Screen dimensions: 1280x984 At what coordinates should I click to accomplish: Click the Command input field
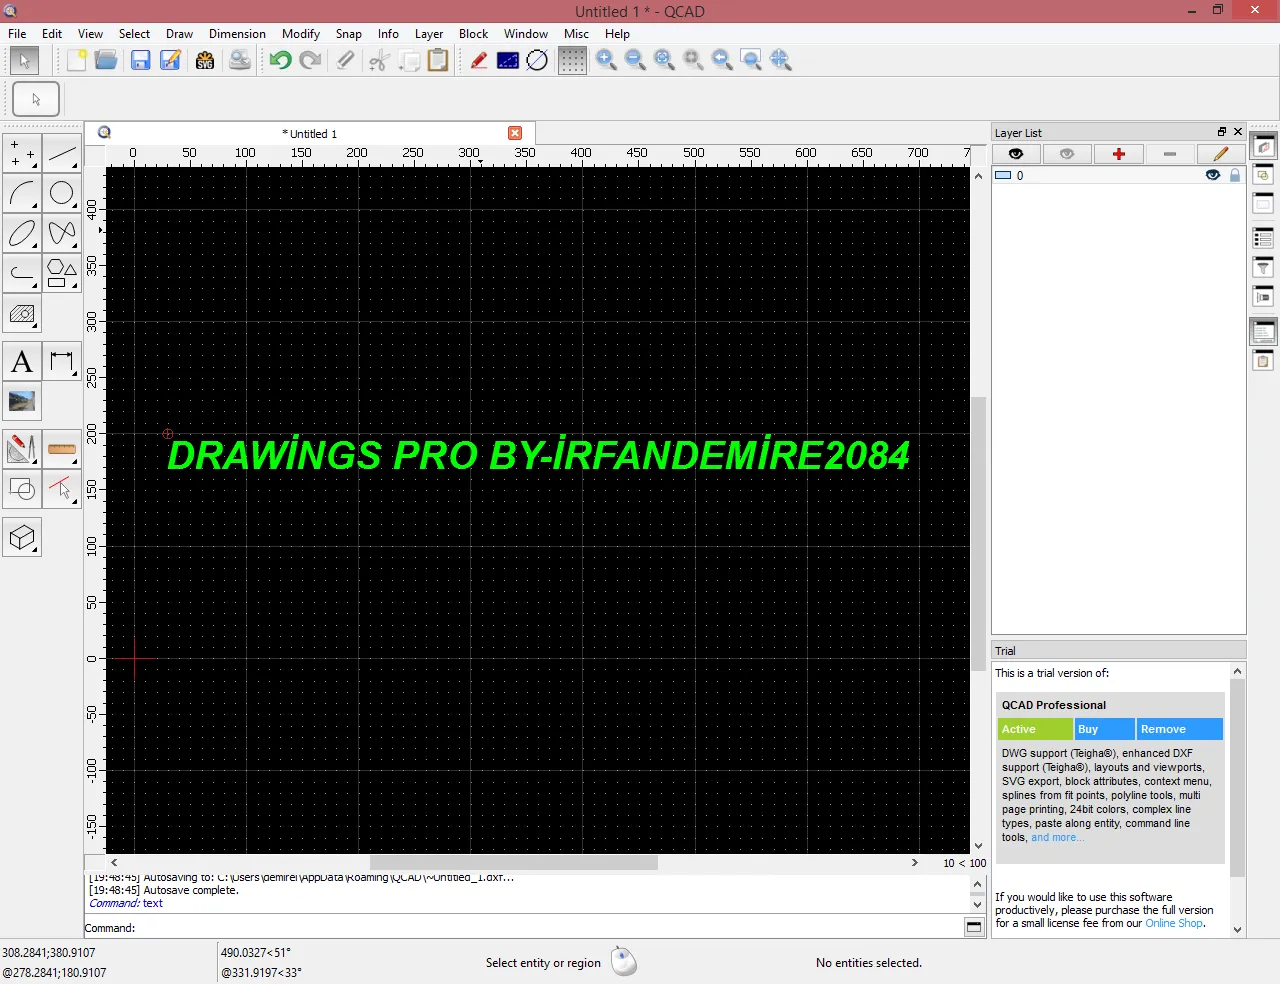(549, 928)
